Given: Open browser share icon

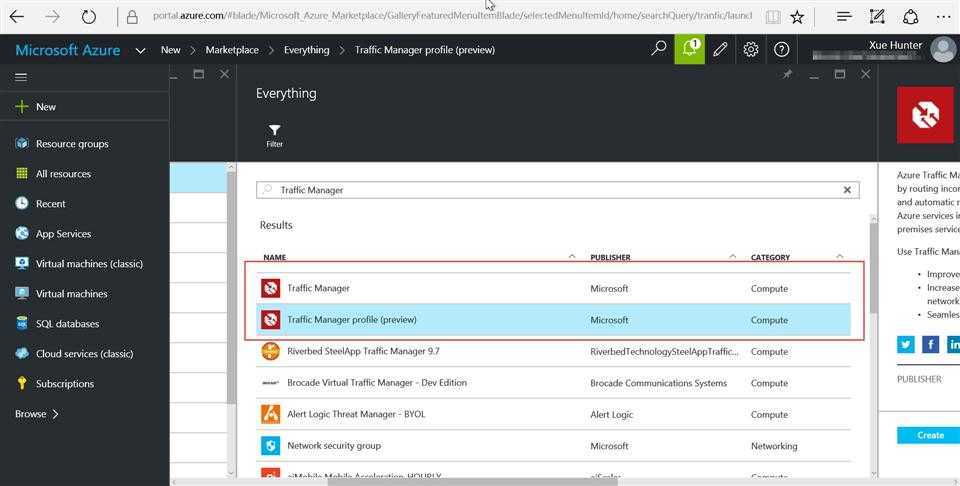Looking at the screenshot, I should coord(910,17).
